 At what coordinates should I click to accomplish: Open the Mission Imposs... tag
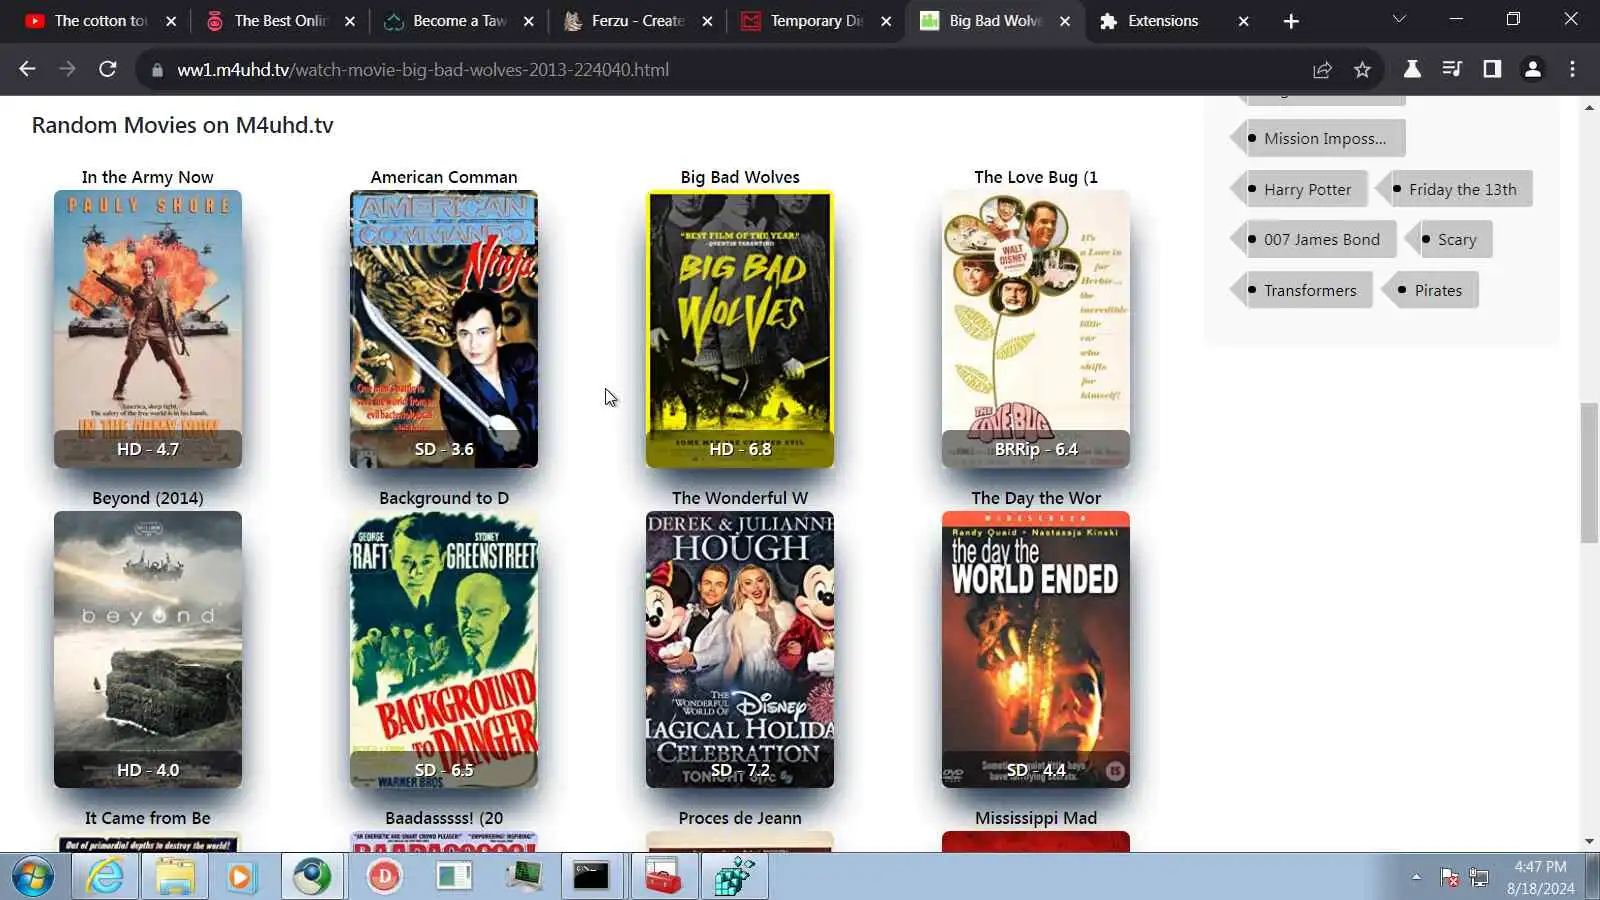pos(1318,138)
